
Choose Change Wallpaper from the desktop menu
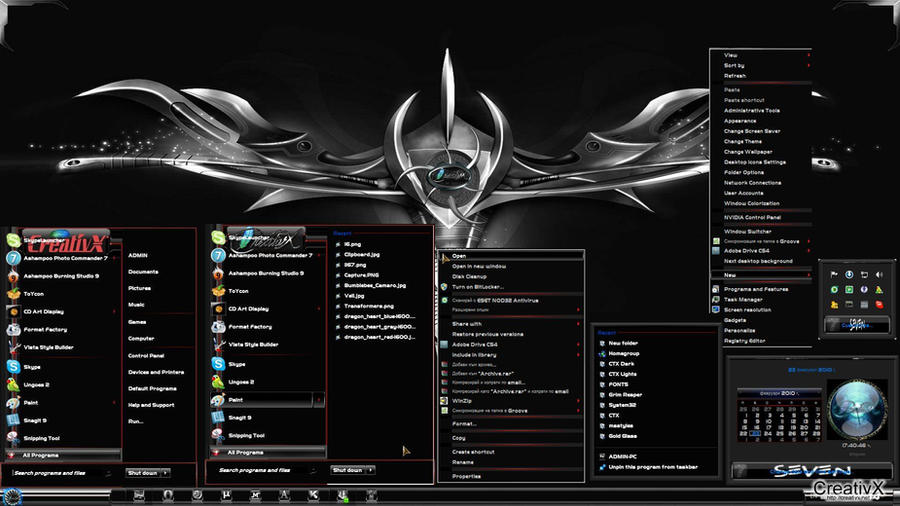(x=748, y=152)
